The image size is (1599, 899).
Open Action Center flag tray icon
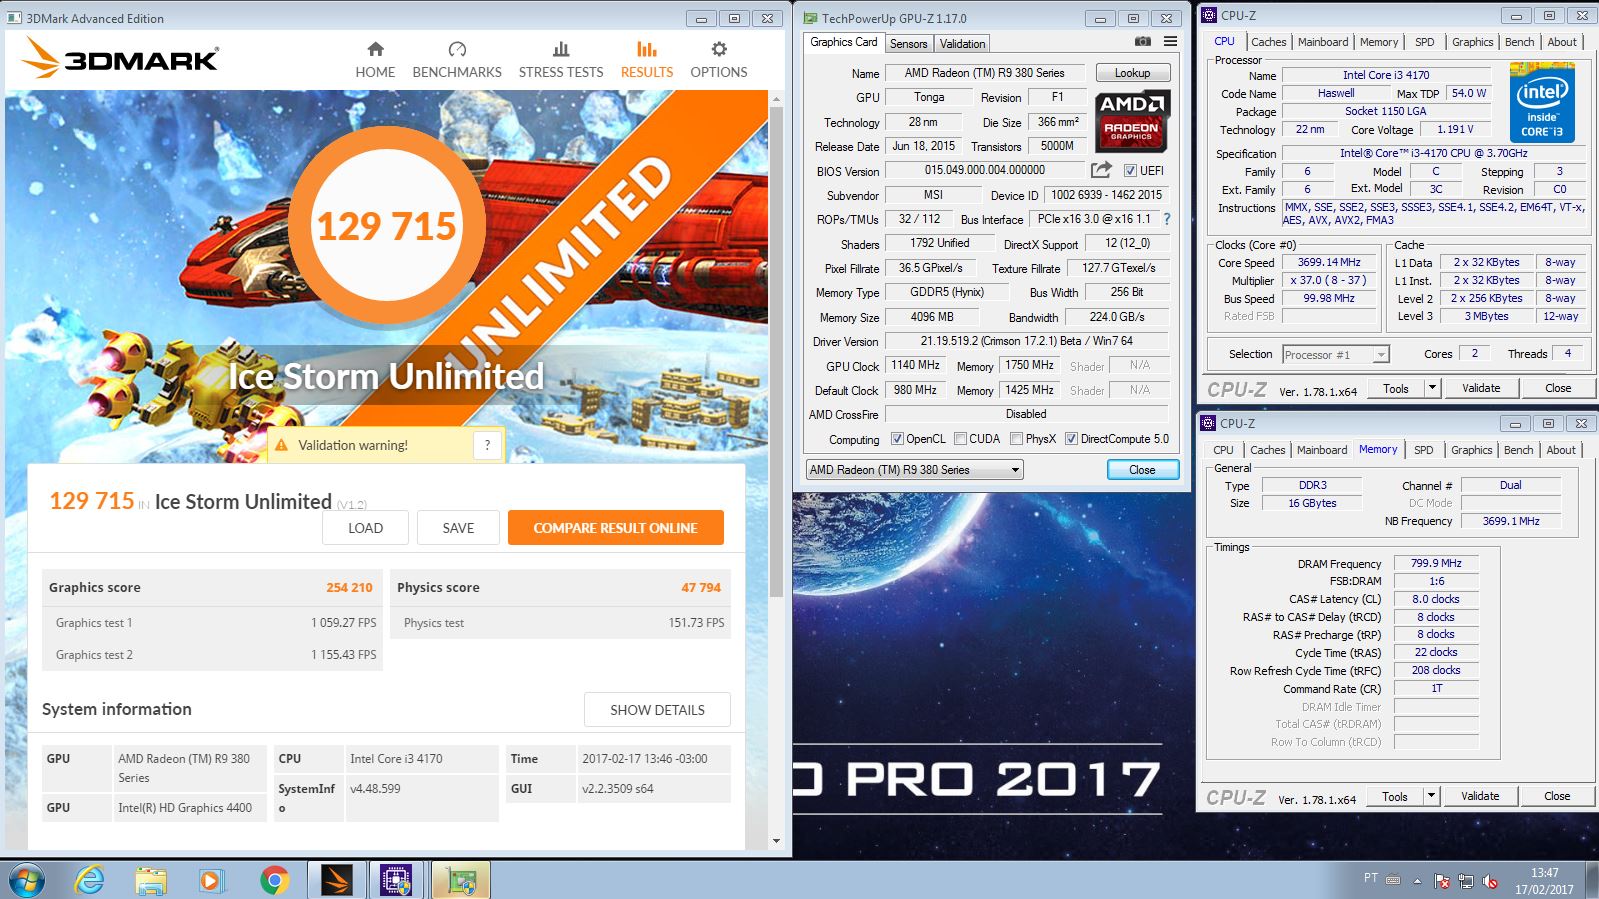(1442, 881)
